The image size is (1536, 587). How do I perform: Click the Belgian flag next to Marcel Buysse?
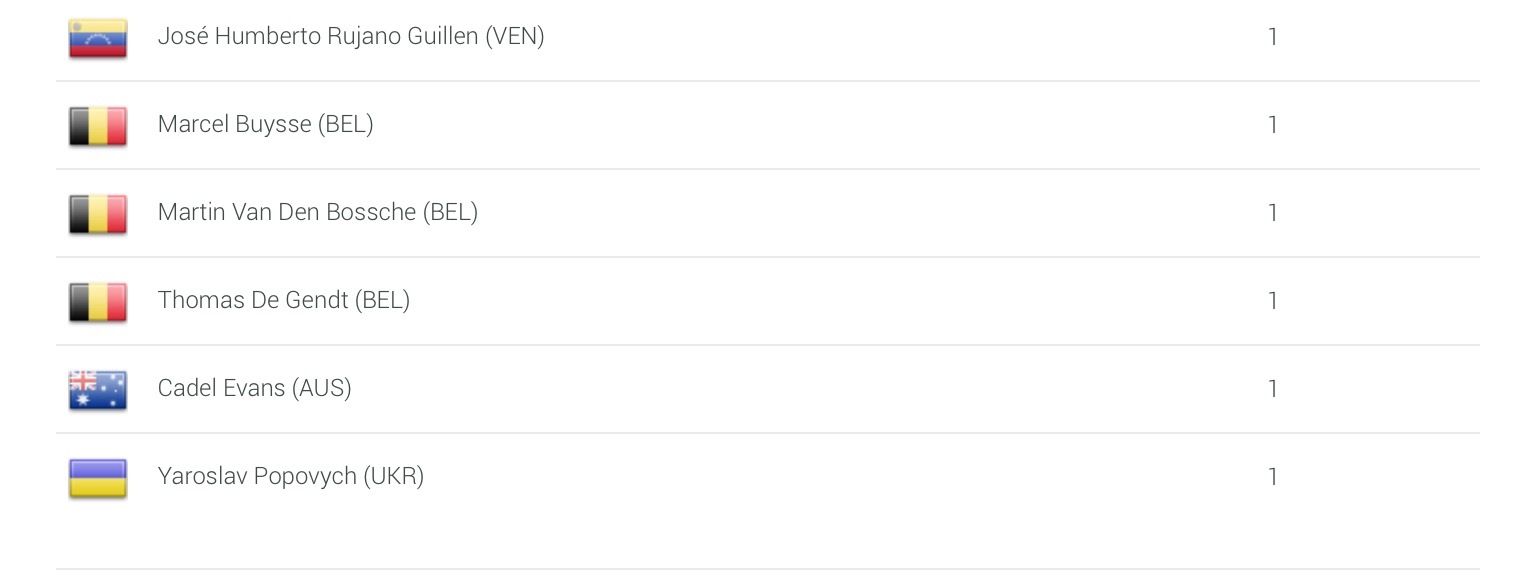pyautogui.click(x=98, y=126)
